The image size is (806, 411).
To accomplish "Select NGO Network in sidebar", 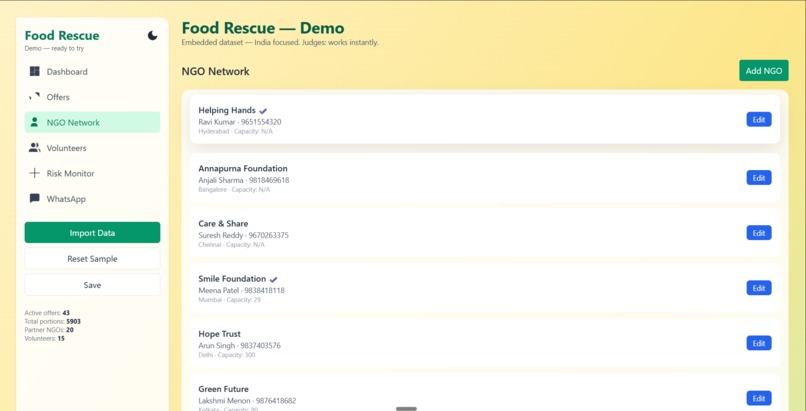I will [x=92, y=122].
